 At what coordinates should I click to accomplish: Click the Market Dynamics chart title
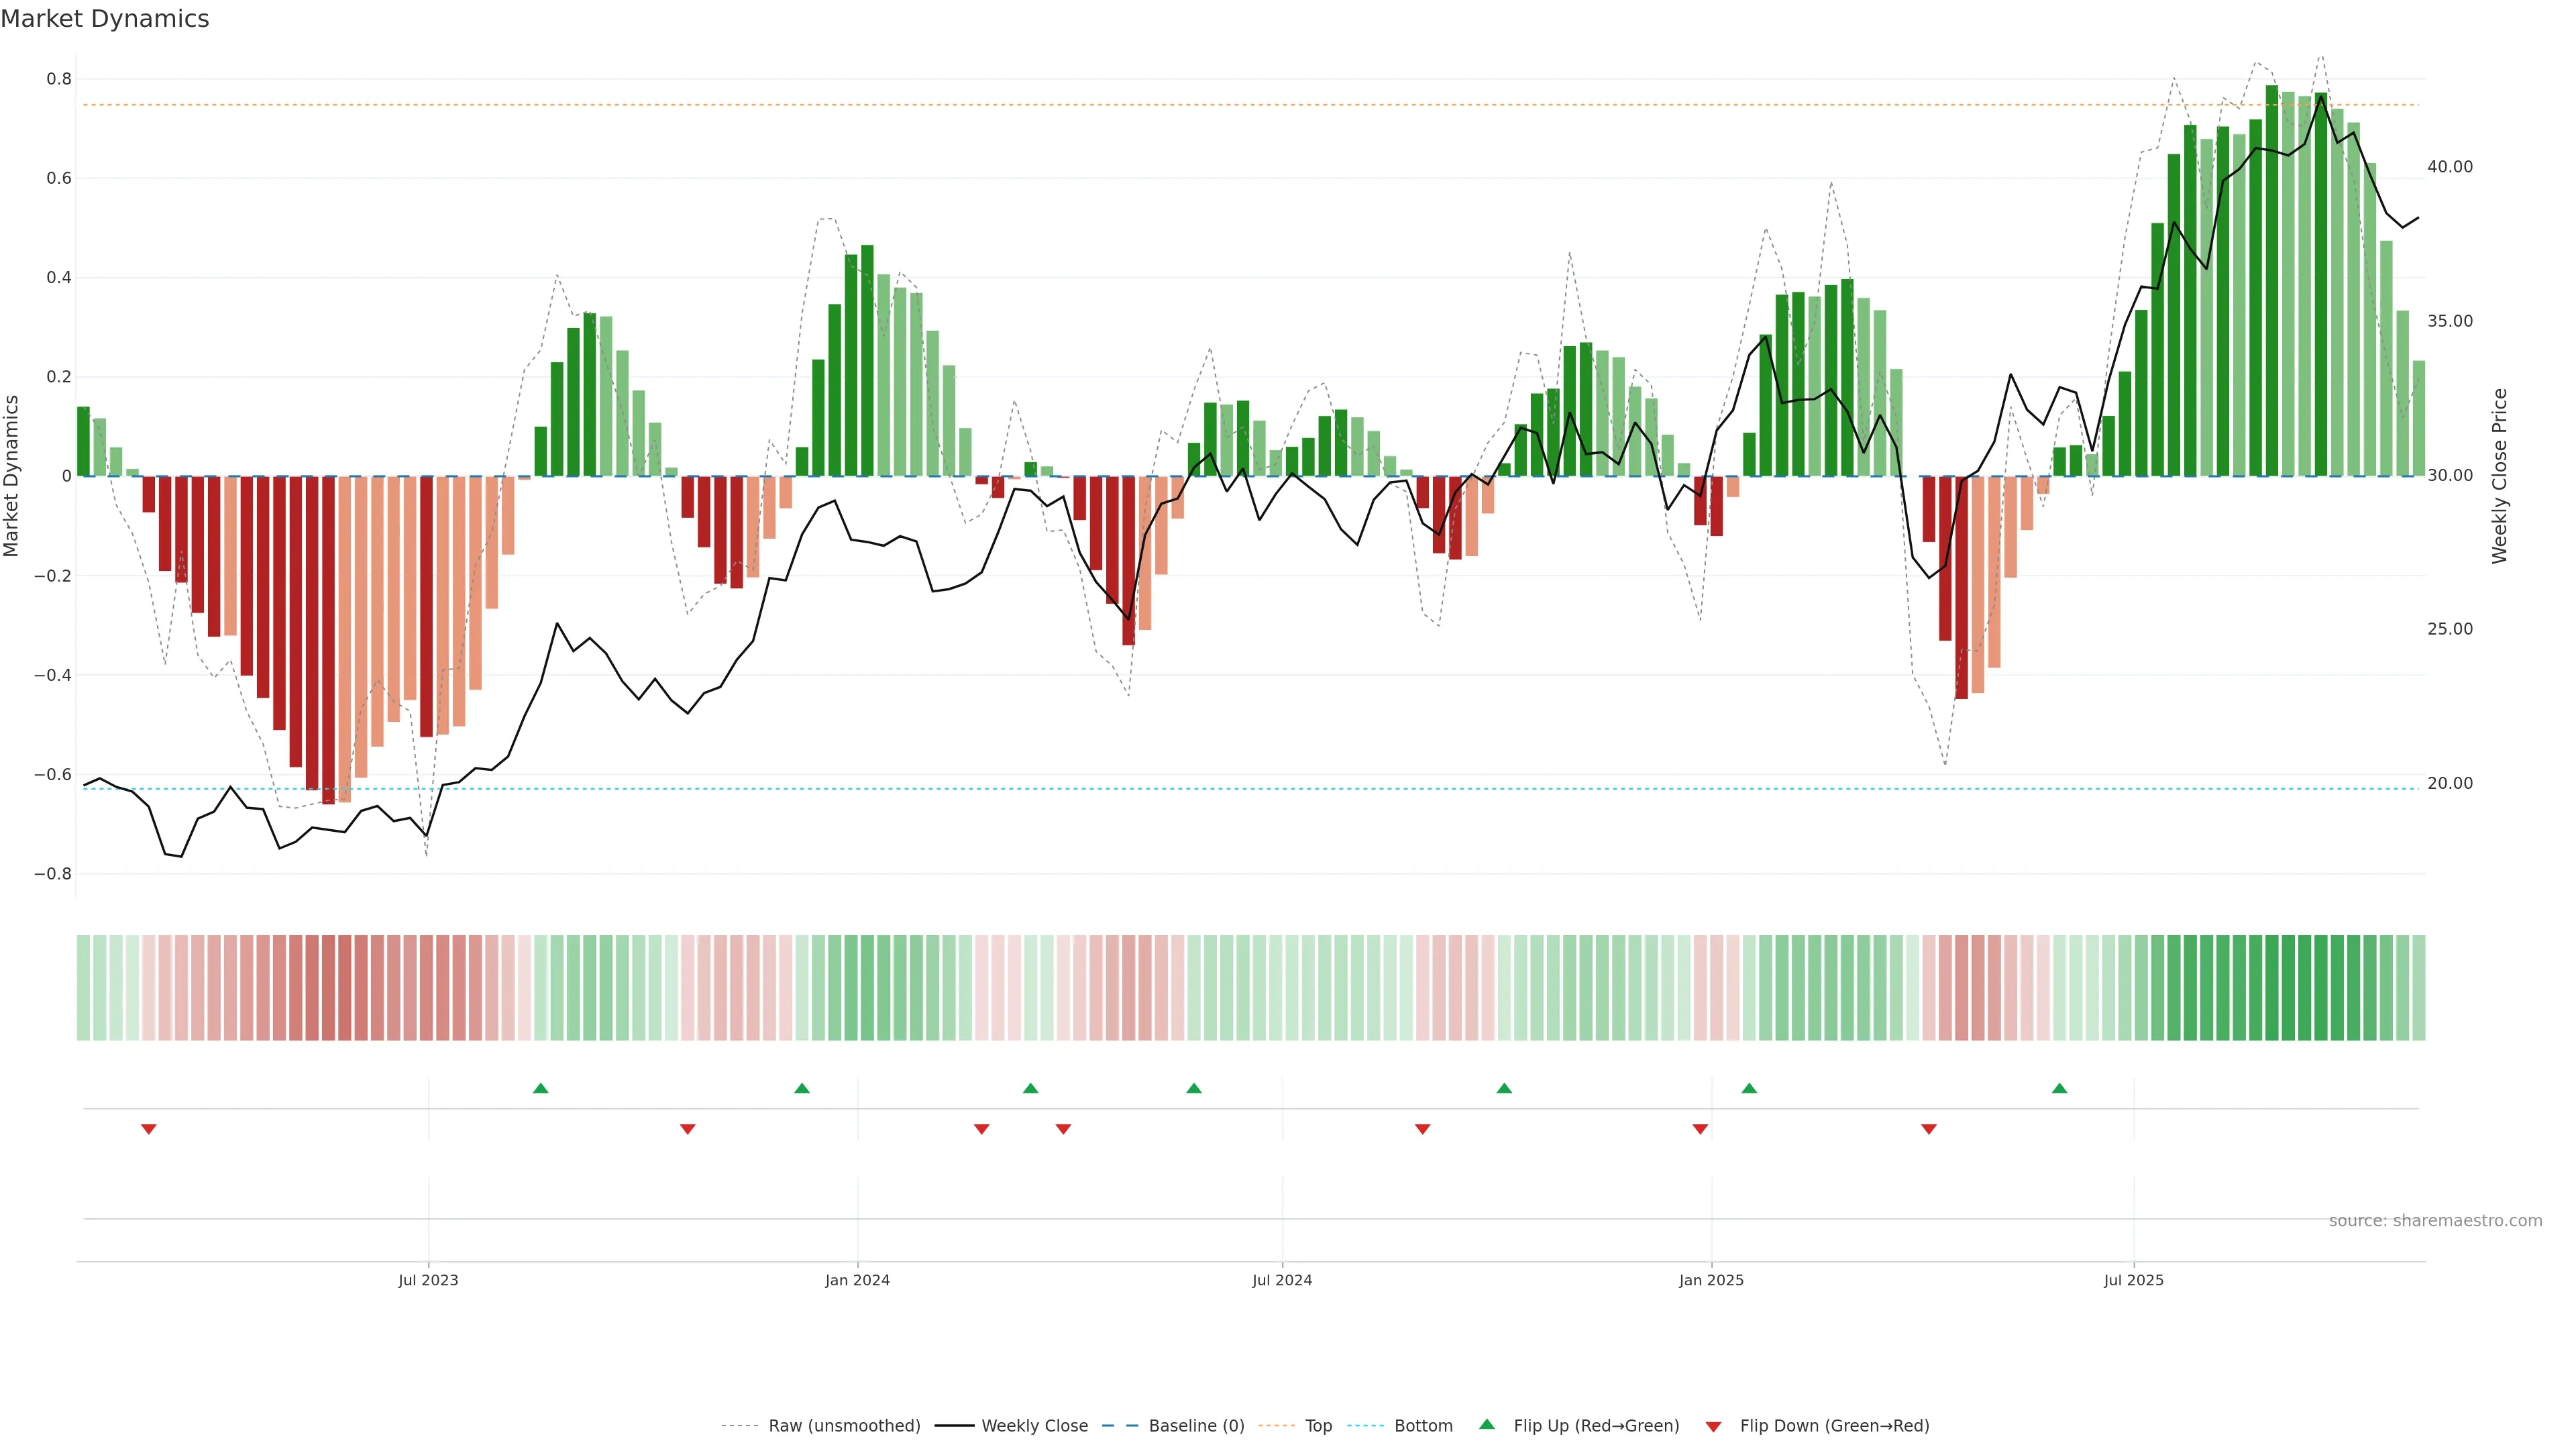(x=105, y=19)
